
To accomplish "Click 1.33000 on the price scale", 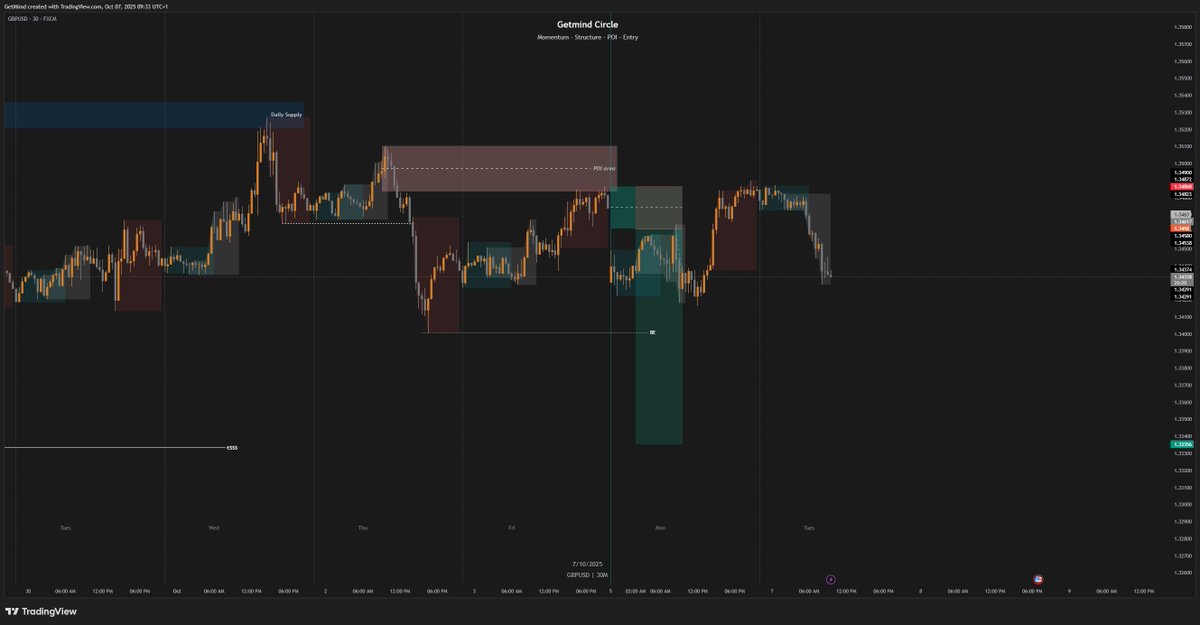I will click(x=1182, y=505).
